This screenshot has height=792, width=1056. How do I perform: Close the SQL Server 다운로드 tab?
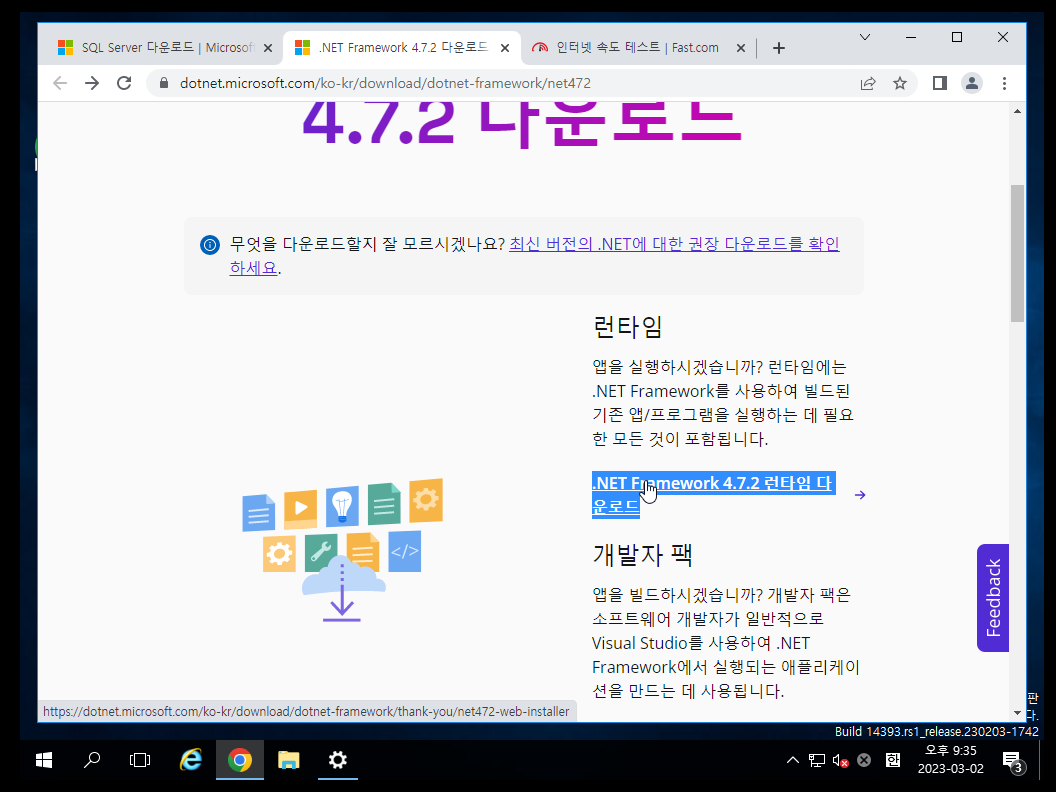[267, 48]
